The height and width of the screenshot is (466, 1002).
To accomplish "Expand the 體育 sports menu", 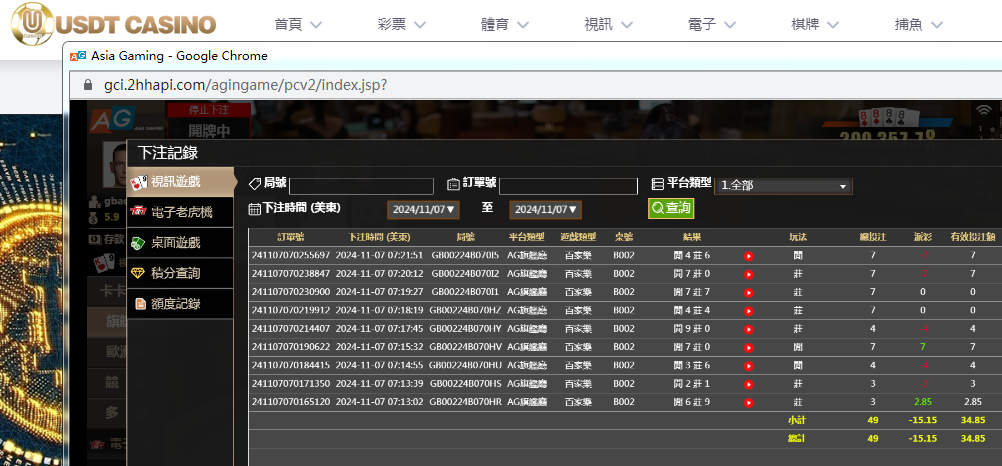I will point(508,24).
